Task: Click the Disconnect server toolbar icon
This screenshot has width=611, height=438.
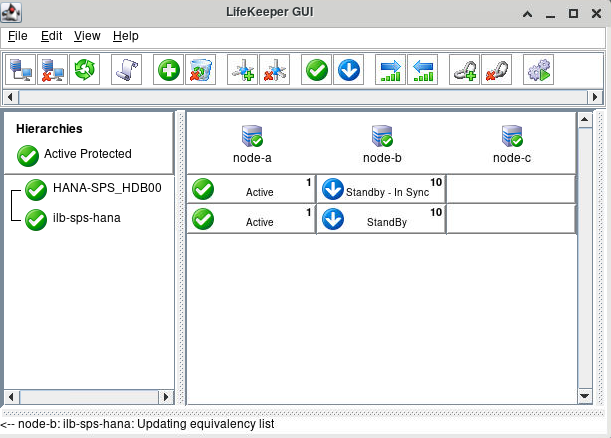Action: point(53,70)
